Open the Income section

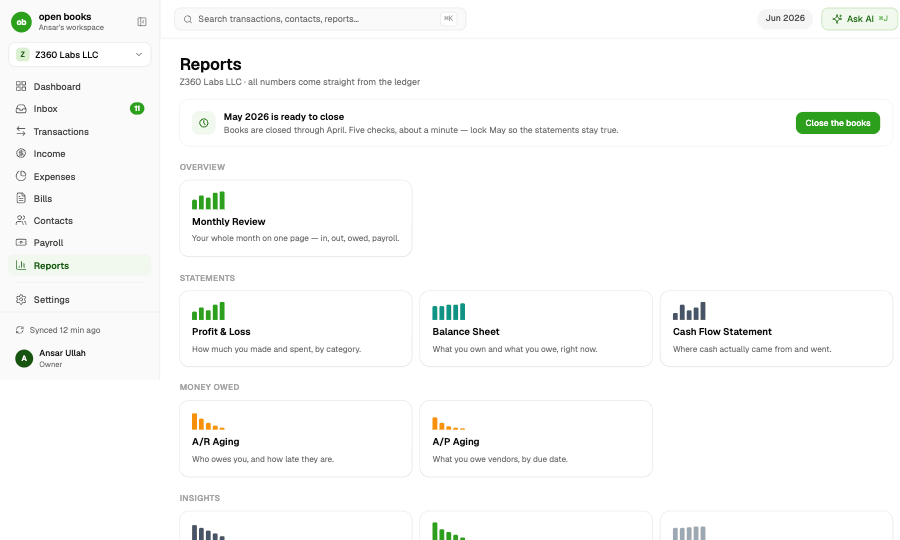[x=80, y=154]
